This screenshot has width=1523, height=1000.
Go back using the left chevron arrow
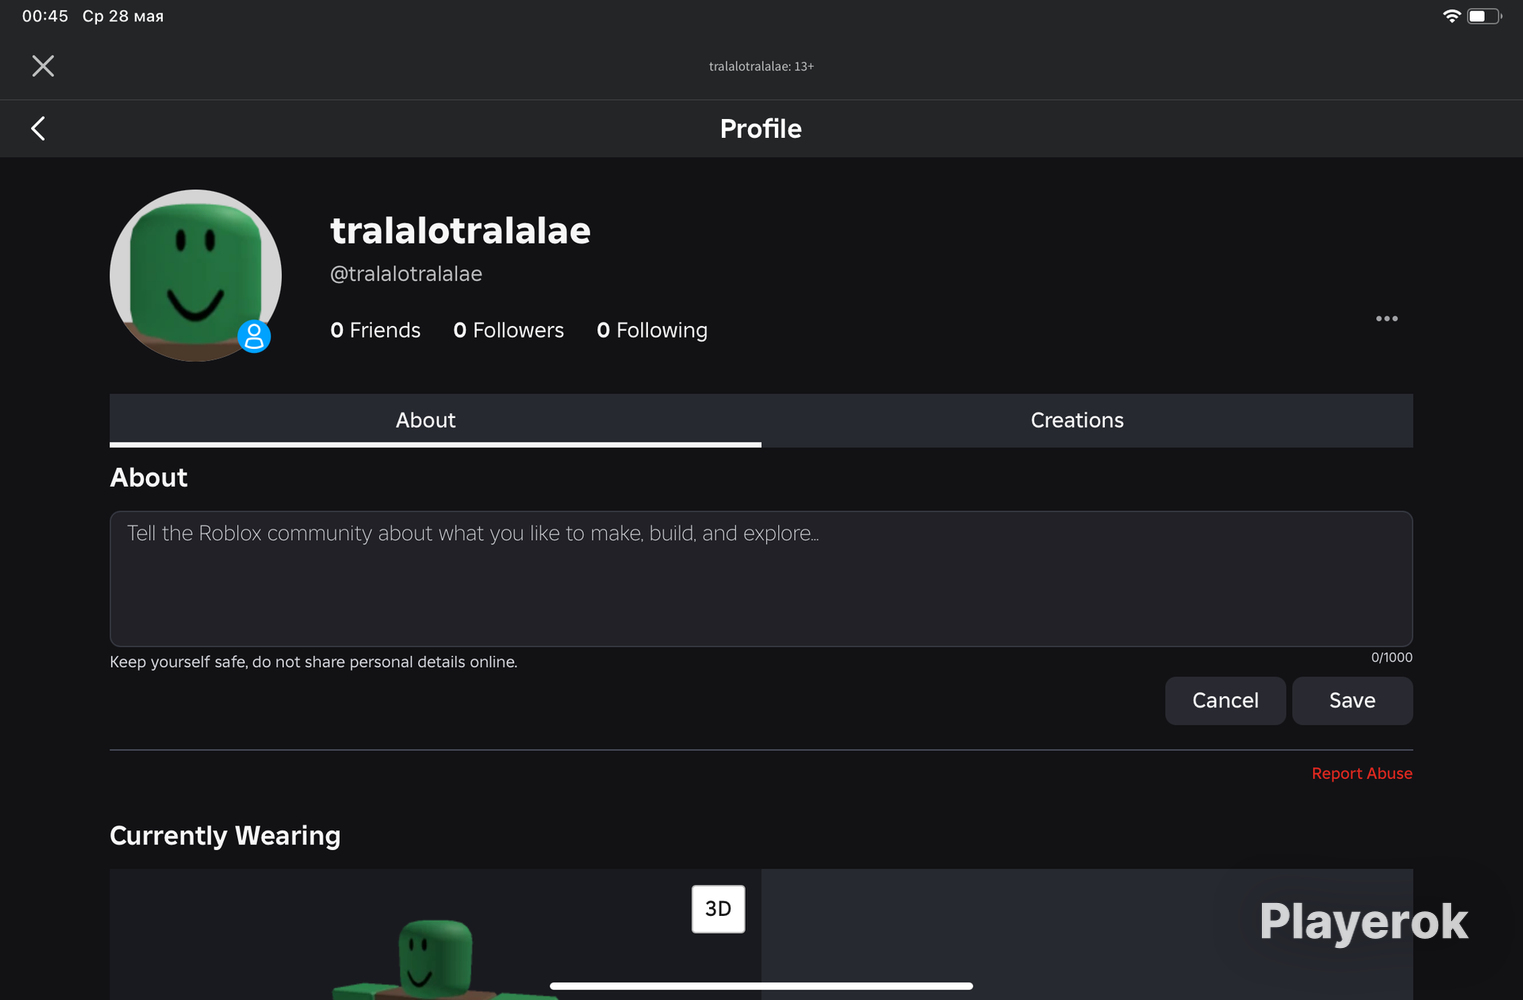coord(38,128)
